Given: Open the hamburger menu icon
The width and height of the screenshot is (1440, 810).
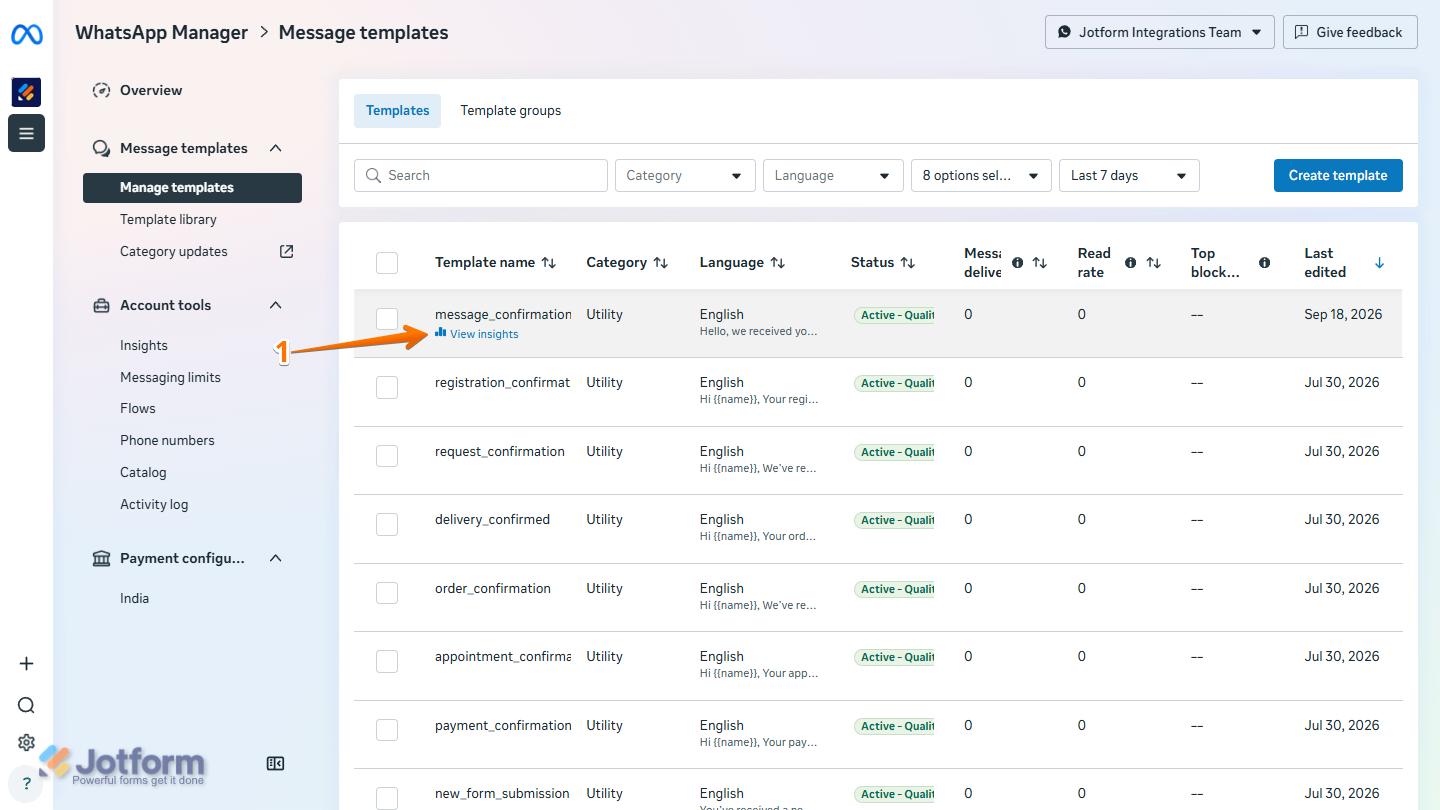Looking at the screenshot, I should (26, 133).
